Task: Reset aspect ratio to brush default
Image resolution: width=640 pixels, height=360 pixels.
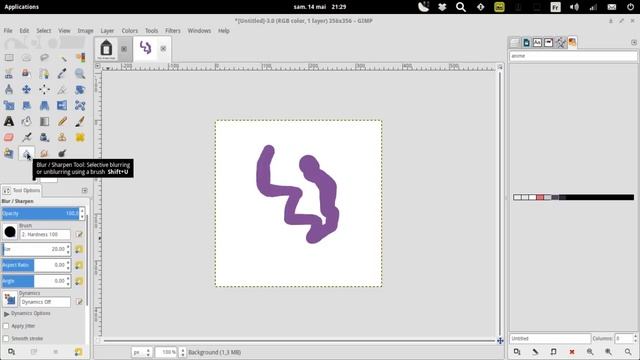Action: point(79,265)
